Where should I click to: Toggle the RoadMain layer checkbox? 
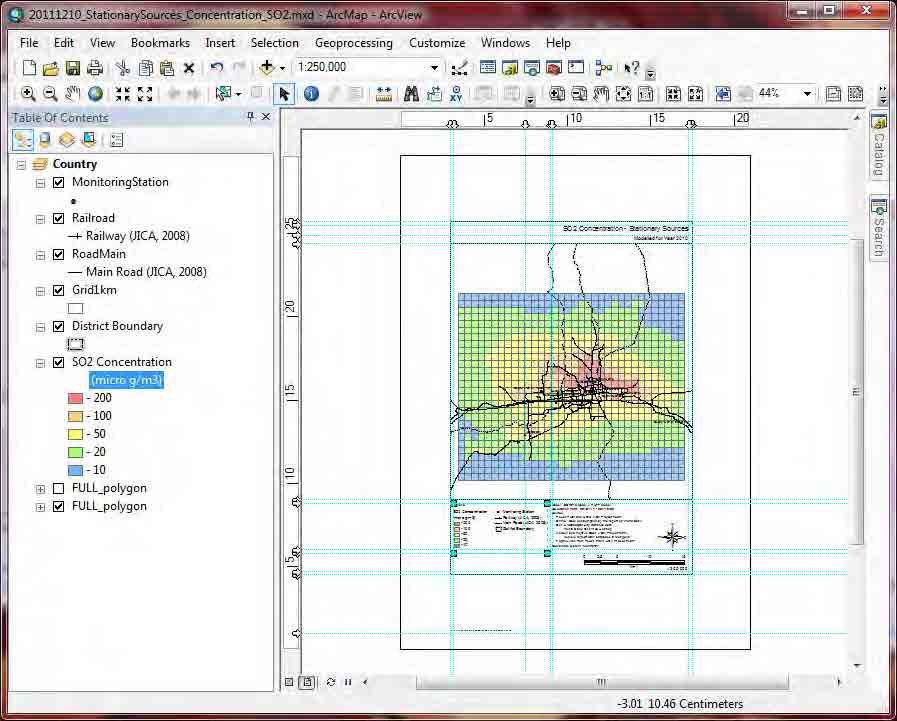pos(58,255)
